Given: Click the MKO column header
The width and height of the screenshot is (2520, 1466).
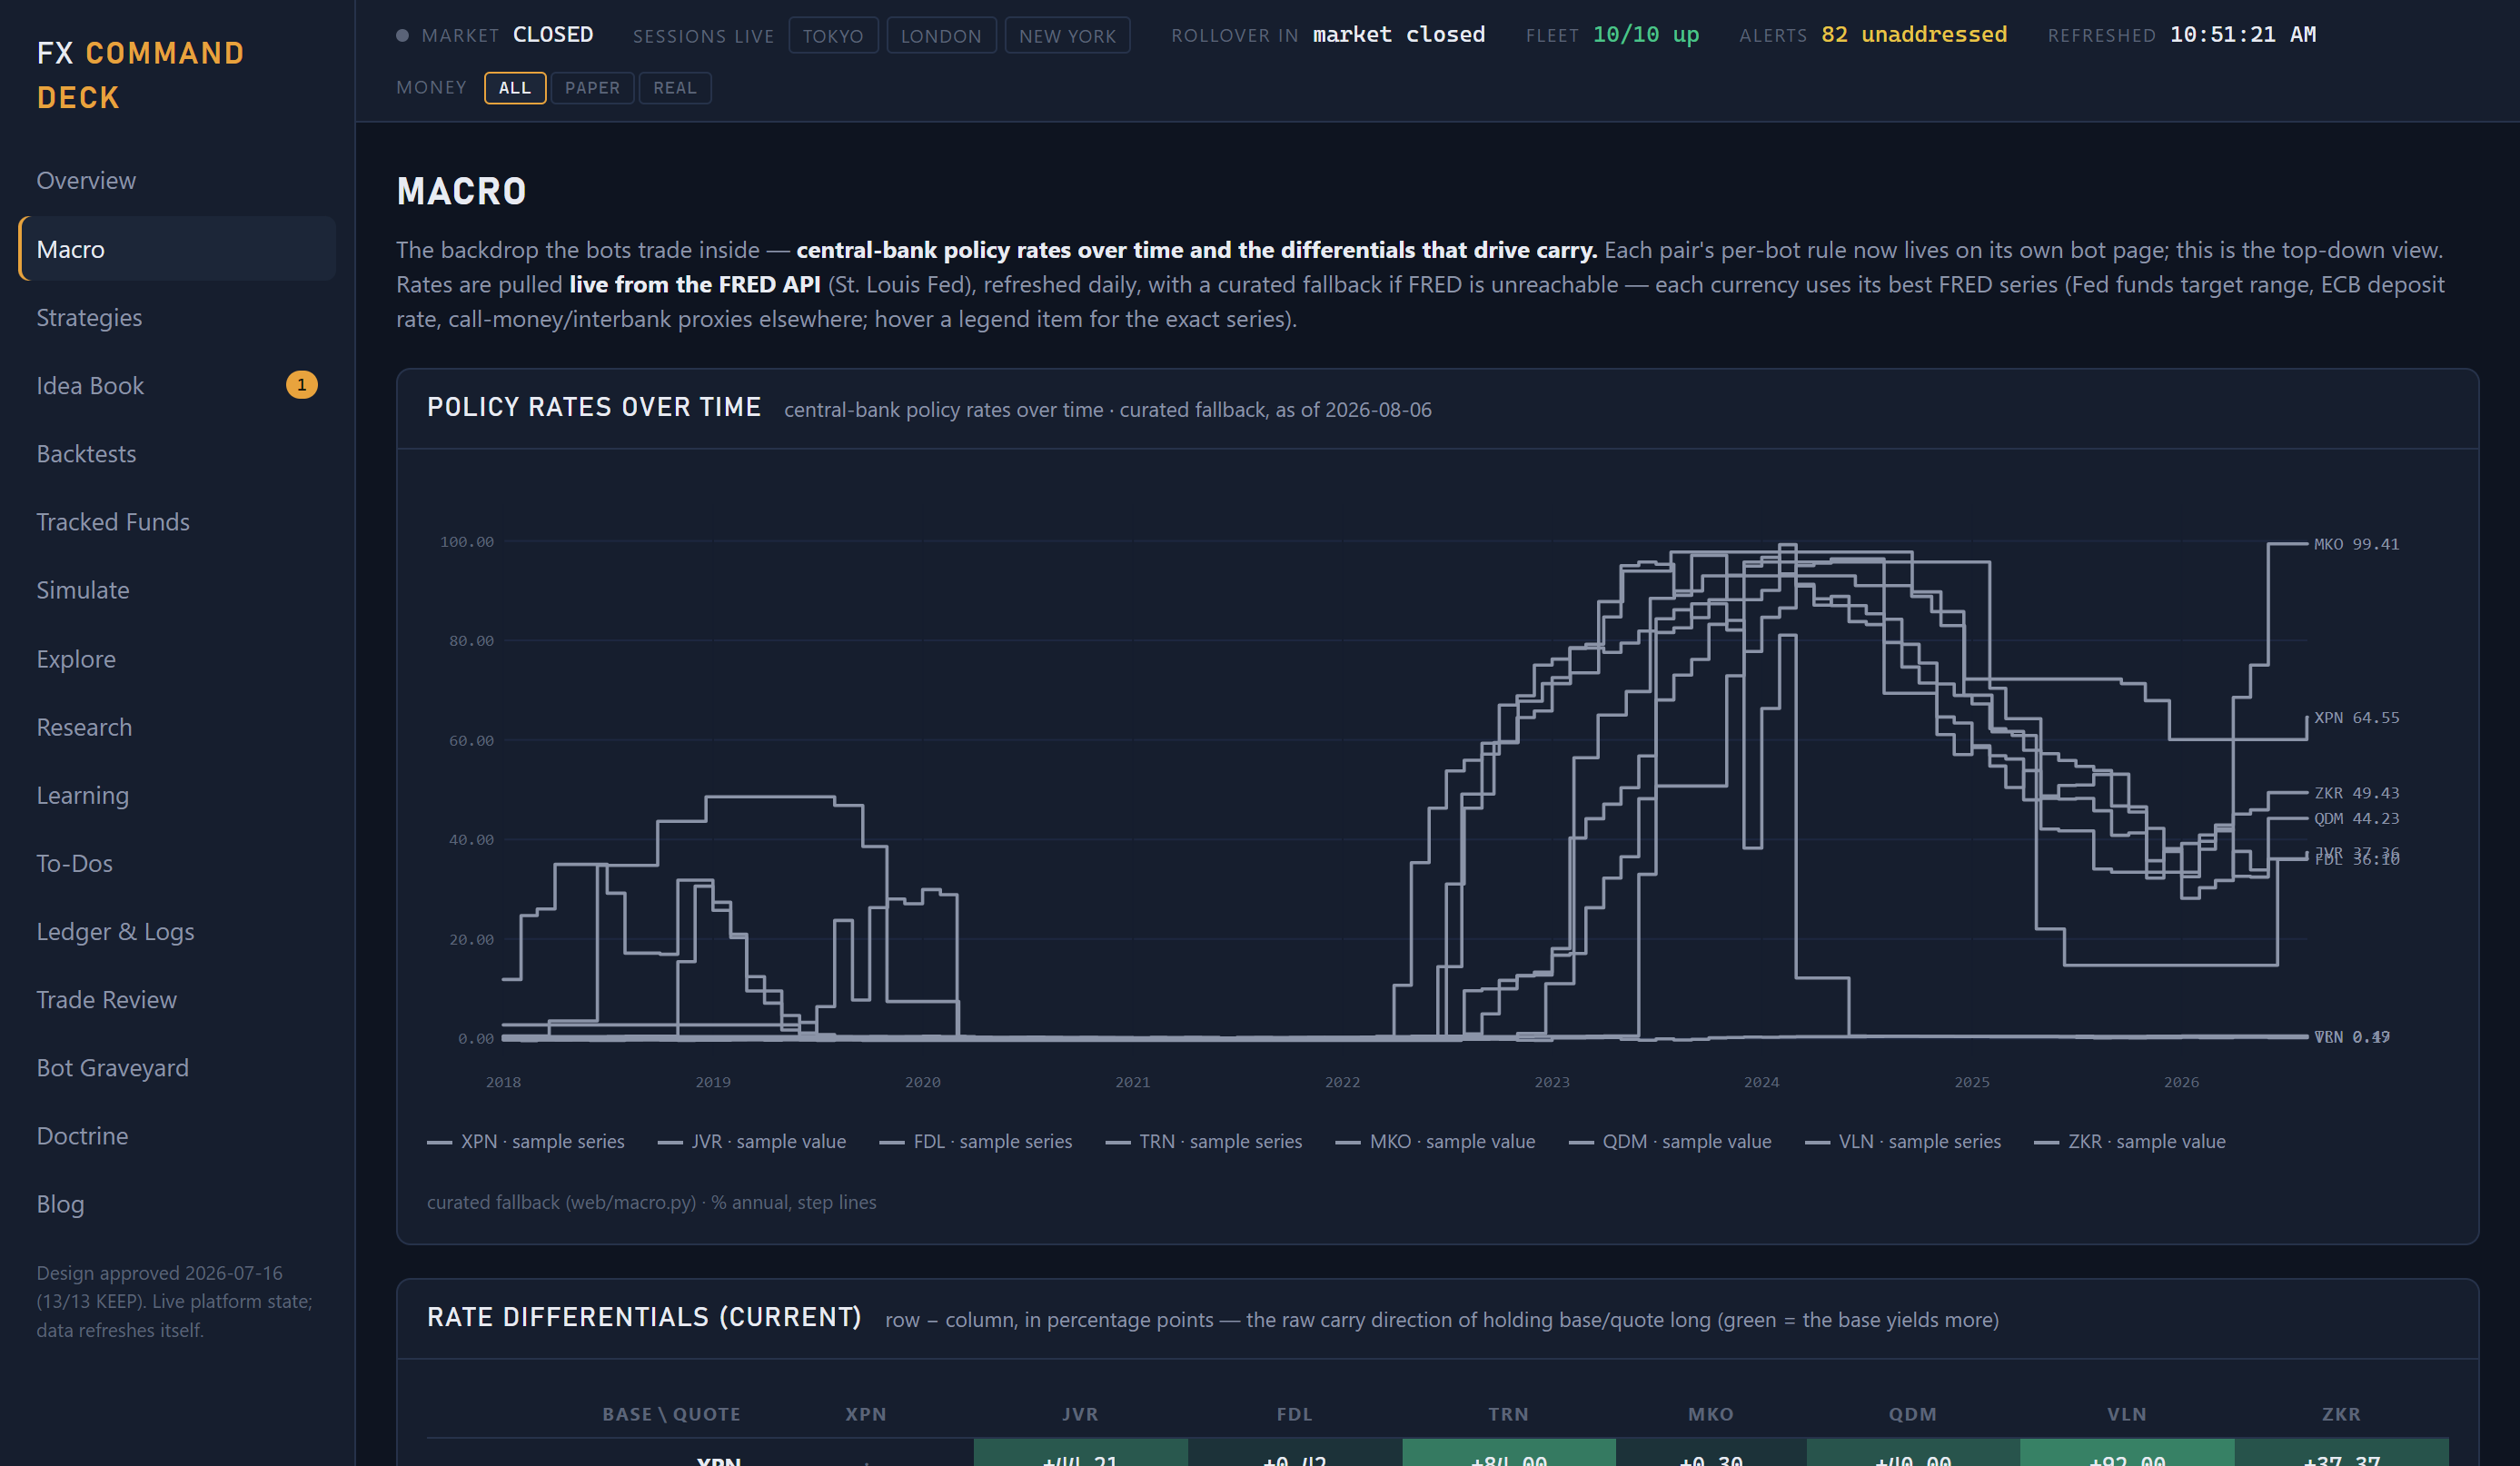Looking at the screenshot, I should (x=1711, y=1414).
